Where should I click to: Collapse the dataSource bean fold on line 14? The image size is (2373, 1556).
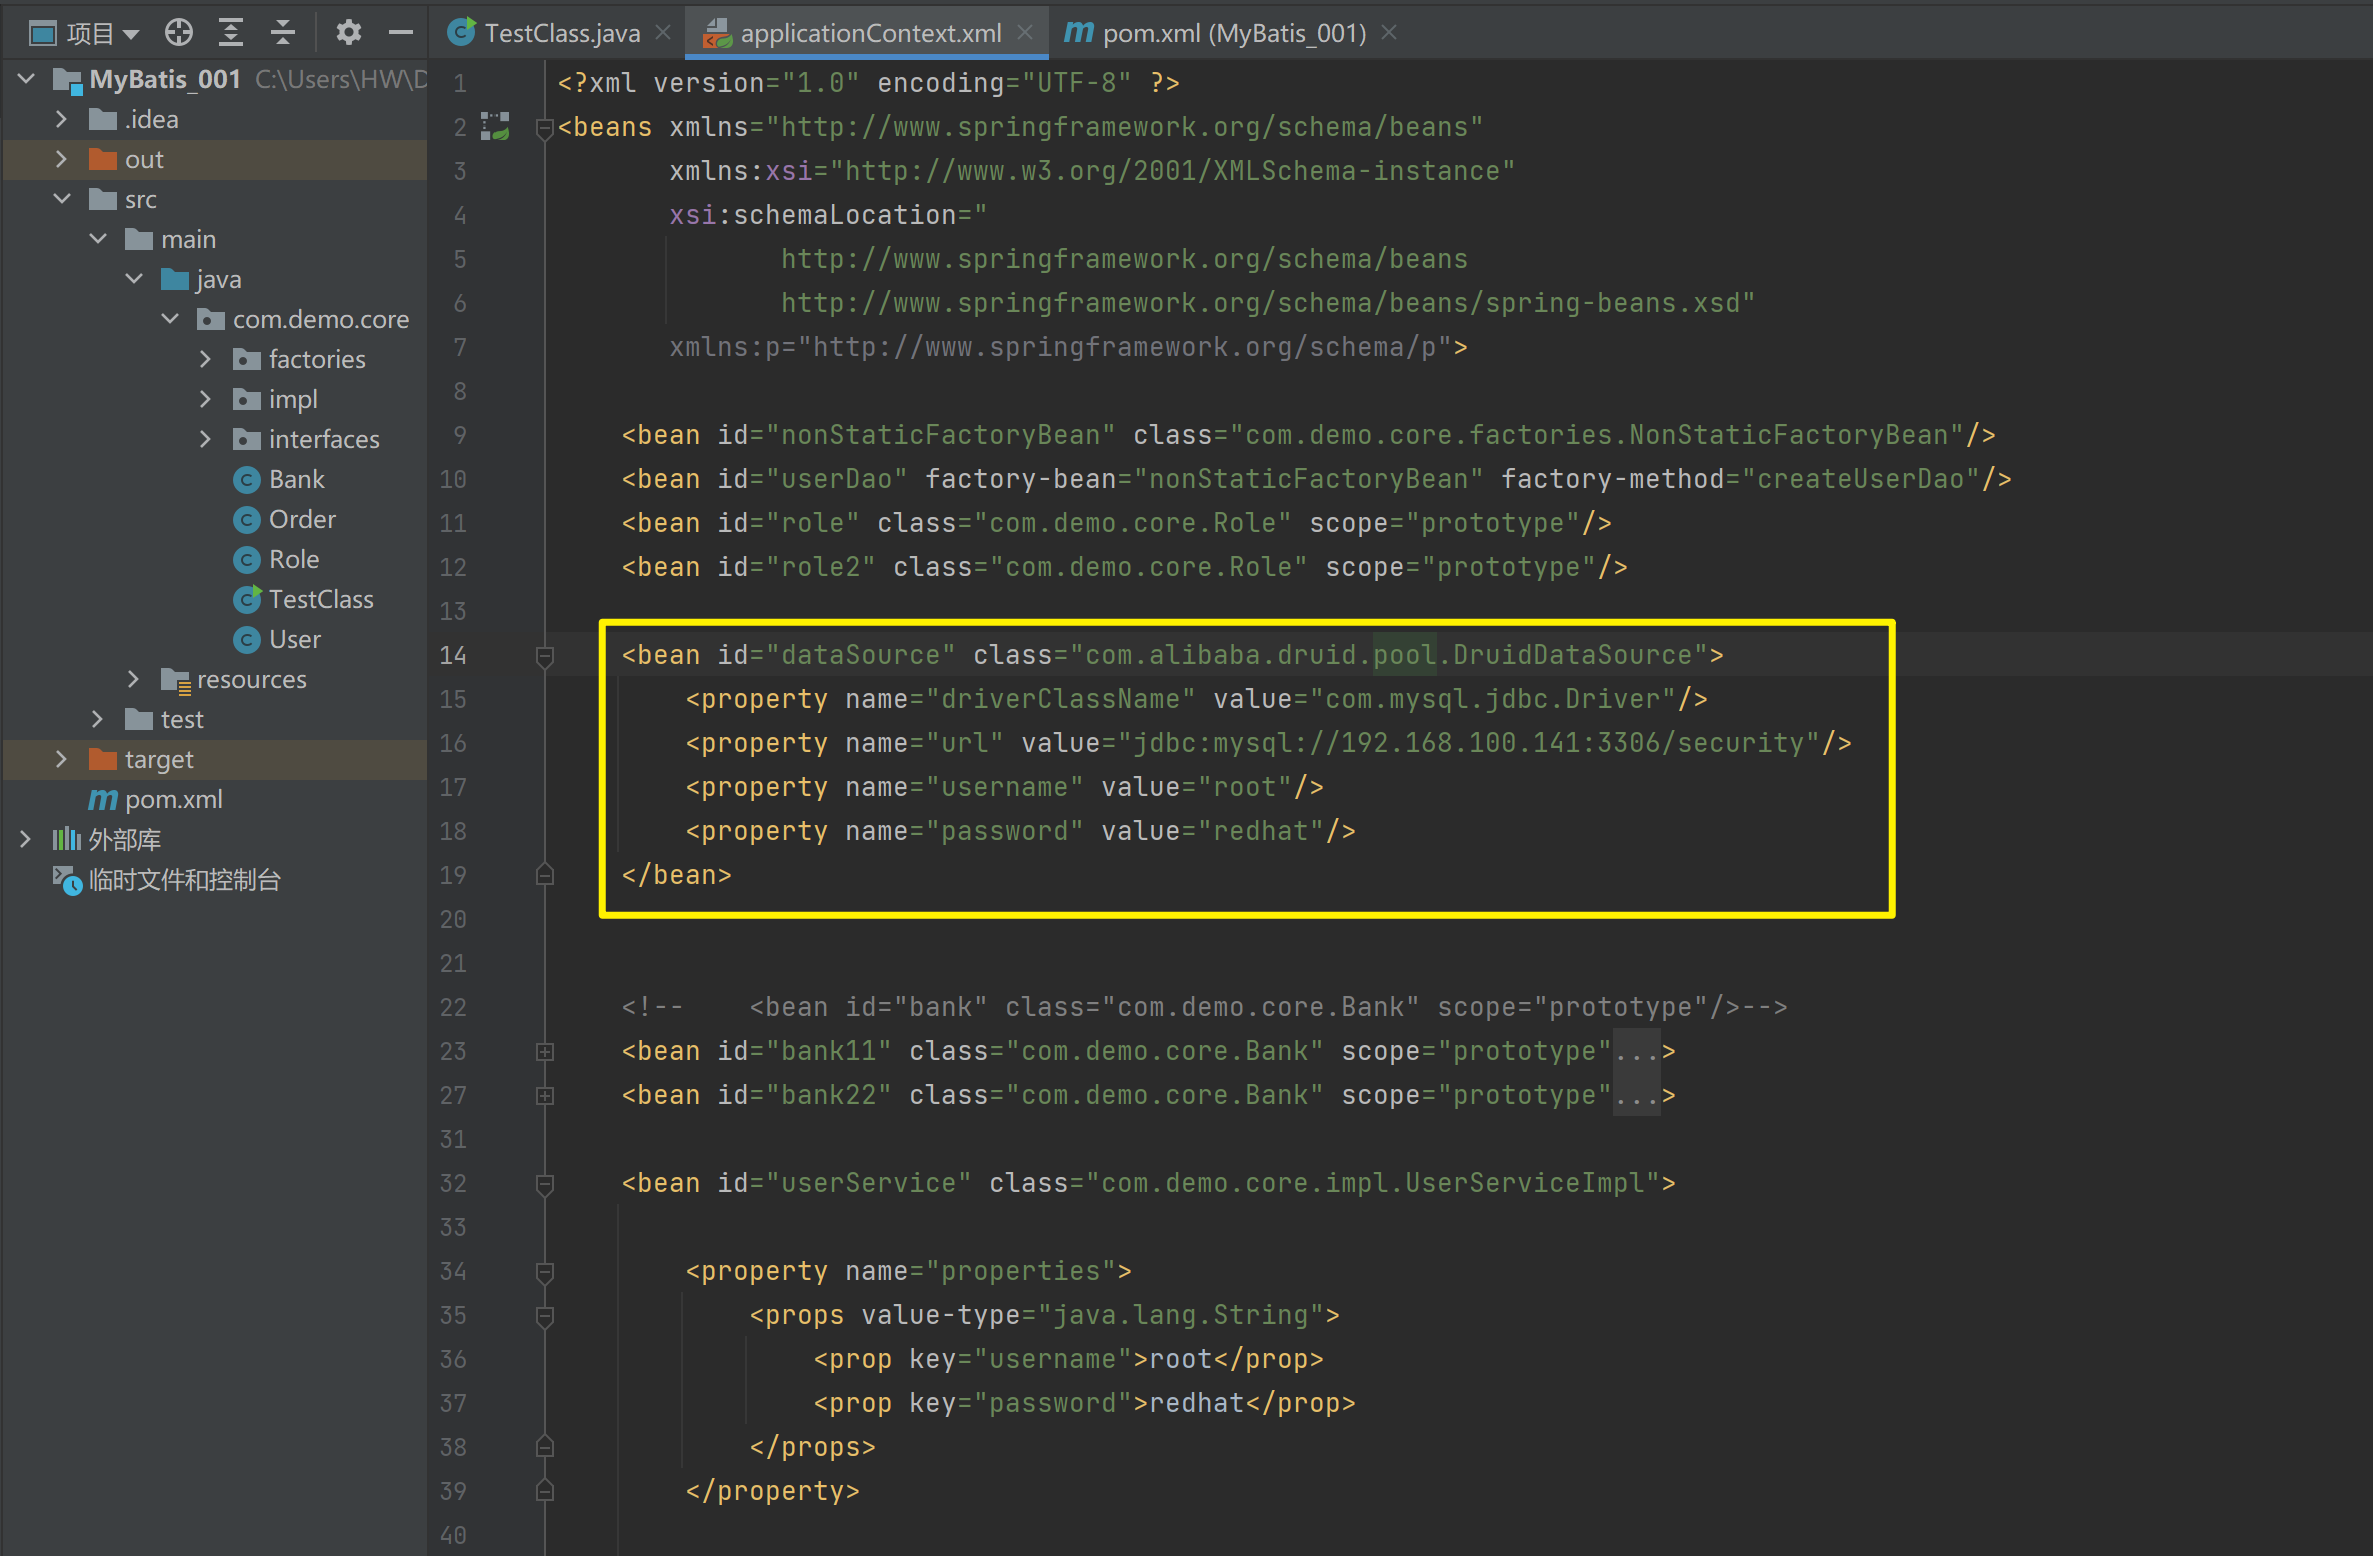[x=545, y=656]
